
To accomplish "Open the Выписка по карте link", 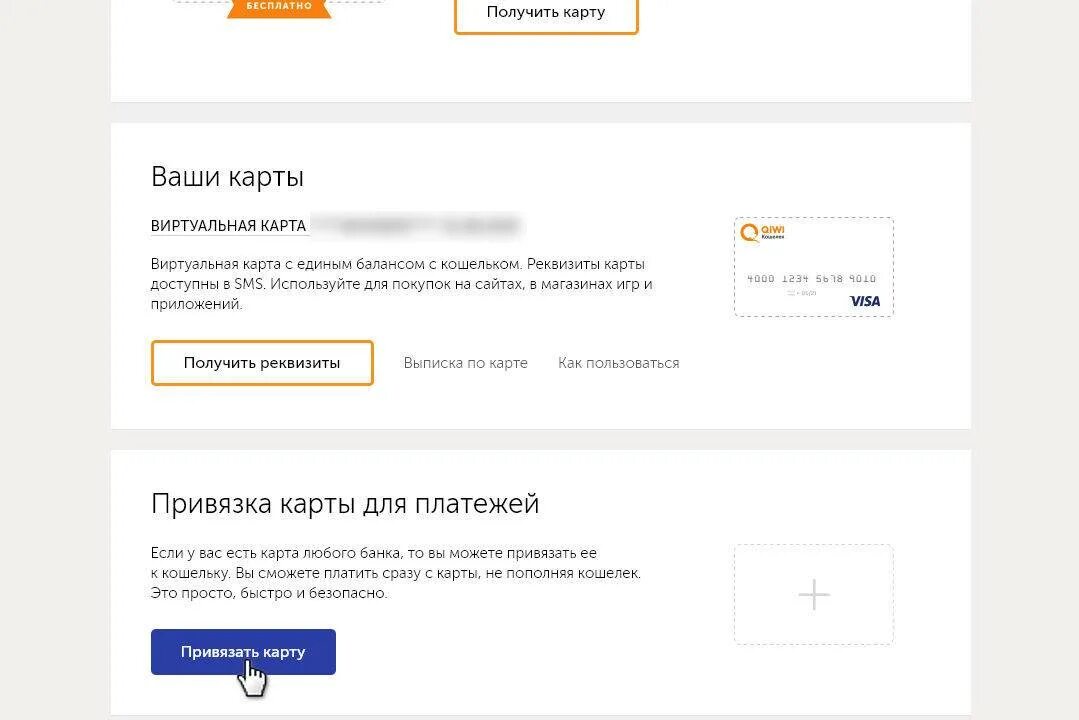I will pos(465,363).
